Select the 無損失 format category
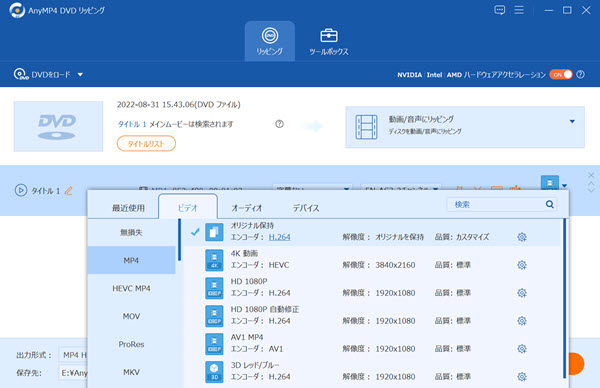The height and width of the screenshot is (388, 600). 131,232
